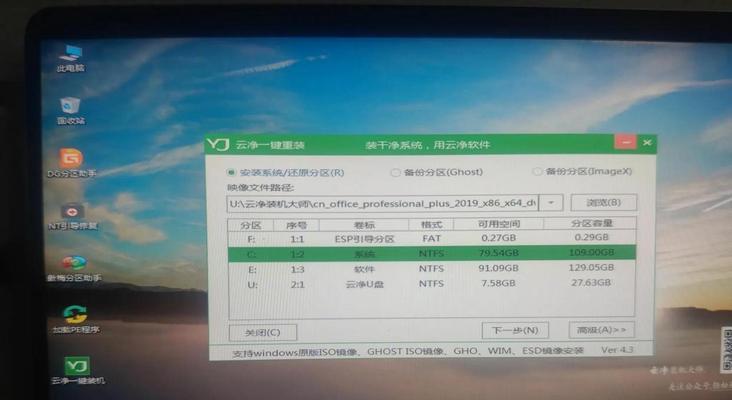Launch the NT引导修复 desktop icon
The height and width of the screenshot is (400, 732).
[x=72, y=217]
